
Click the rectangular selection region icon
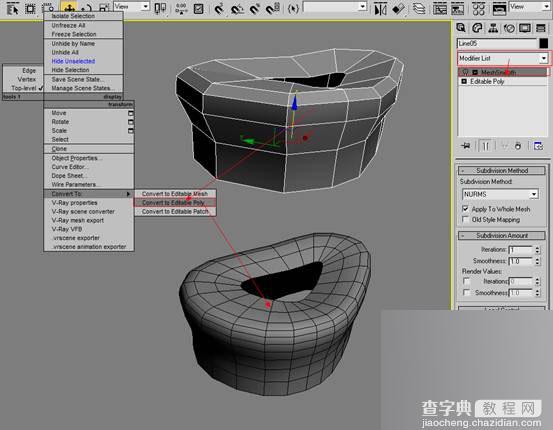tap(30, 8)
